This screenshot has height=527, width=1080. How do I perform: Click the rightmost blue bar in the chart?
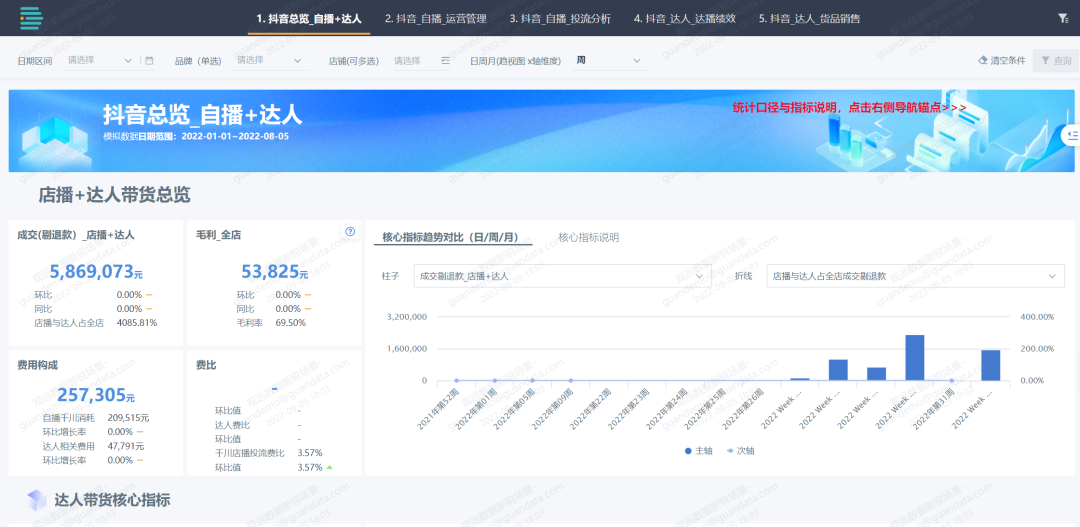[990, 365]
